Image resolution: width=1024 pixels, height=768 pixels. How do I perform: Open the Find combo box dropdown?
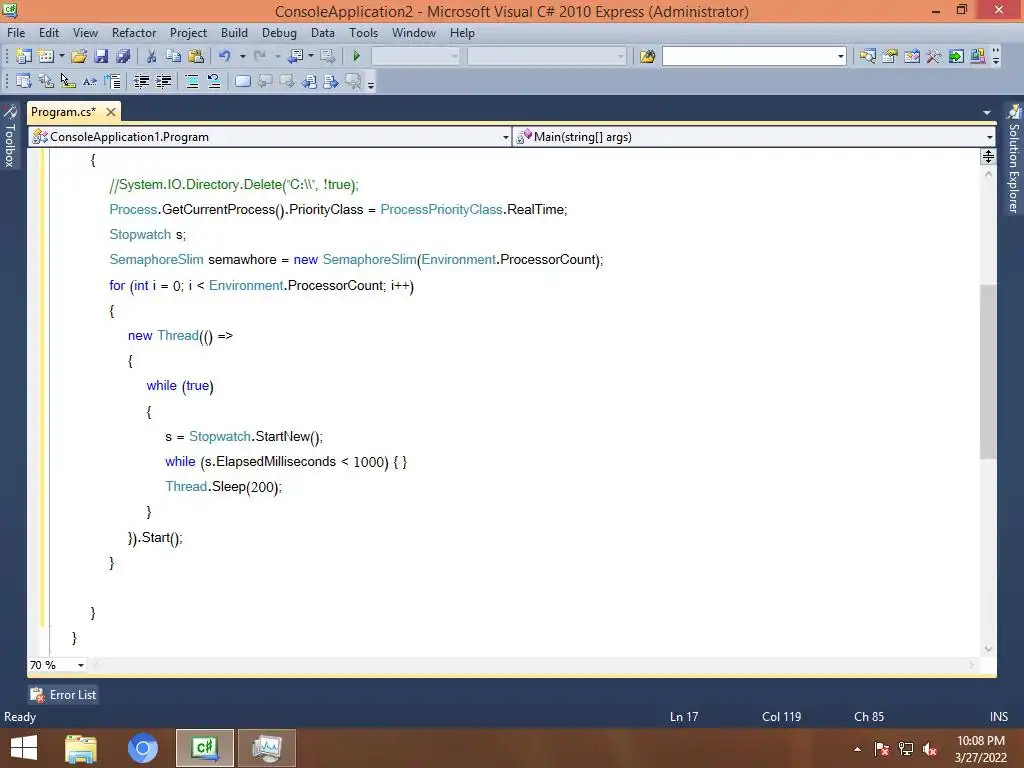coord(840,57)
